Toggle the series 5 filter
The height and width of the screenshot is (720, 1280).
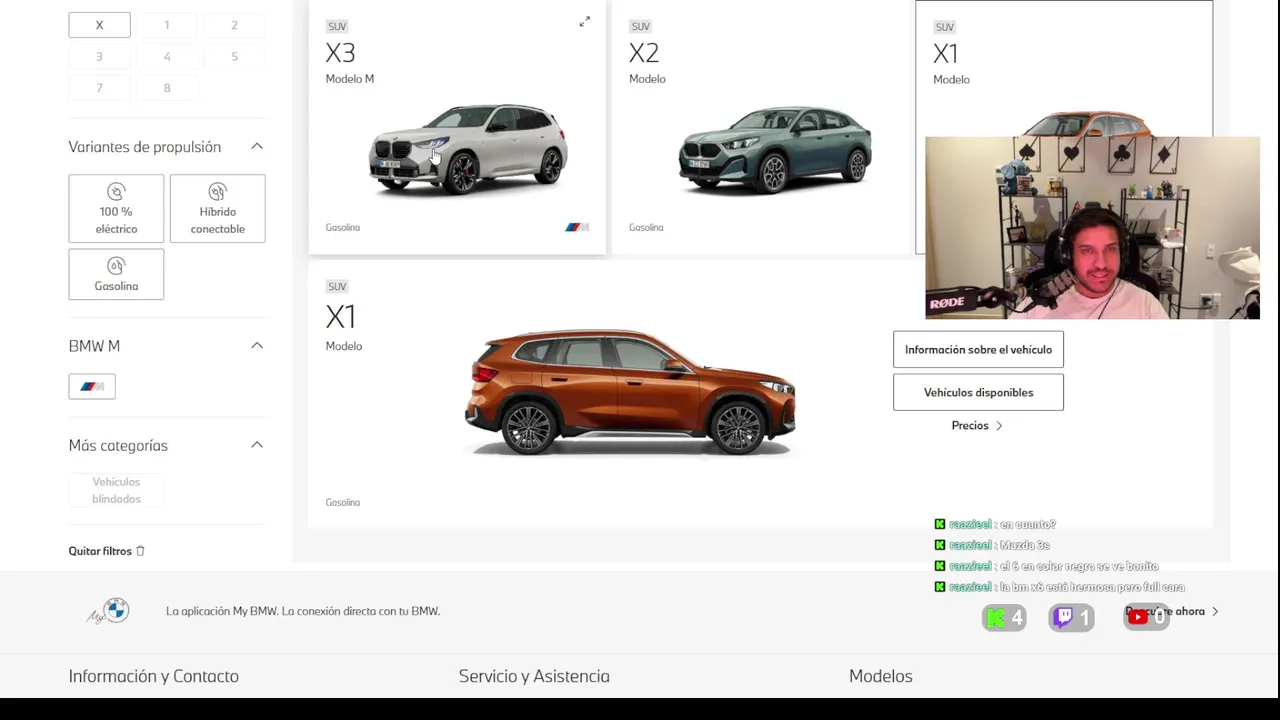coord(234,56)
